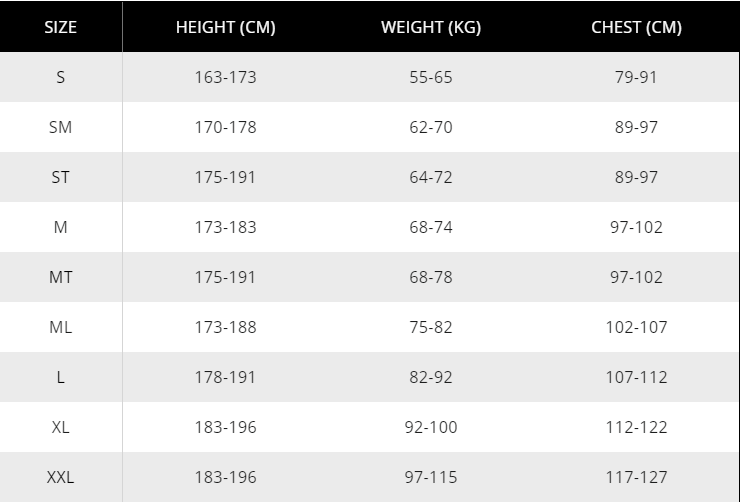Click the SIZE column header
The width and height of the screenshot is (740, 502).
(x=61, y=27)
